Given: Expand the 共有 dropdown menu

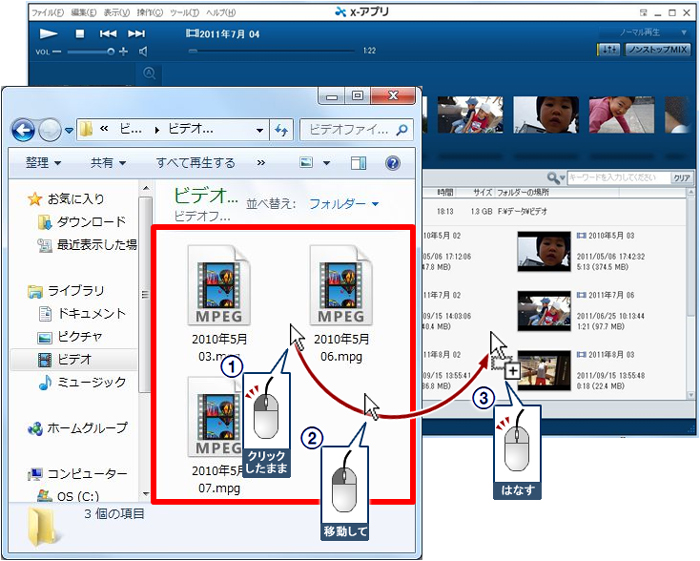Looking at the screenshot, I should tap(108, 163).
